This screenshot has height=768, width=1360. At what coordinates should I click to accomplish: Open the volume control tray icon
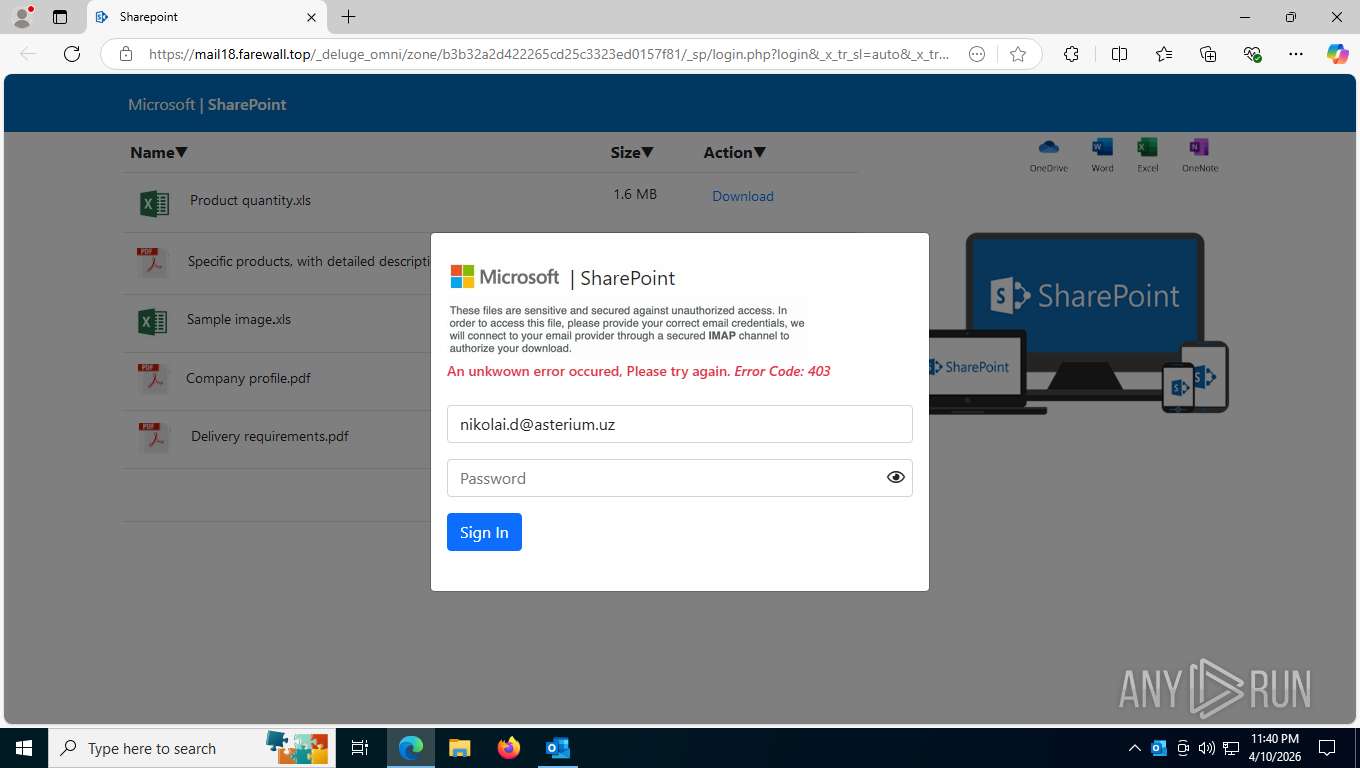pos(1207,748)
